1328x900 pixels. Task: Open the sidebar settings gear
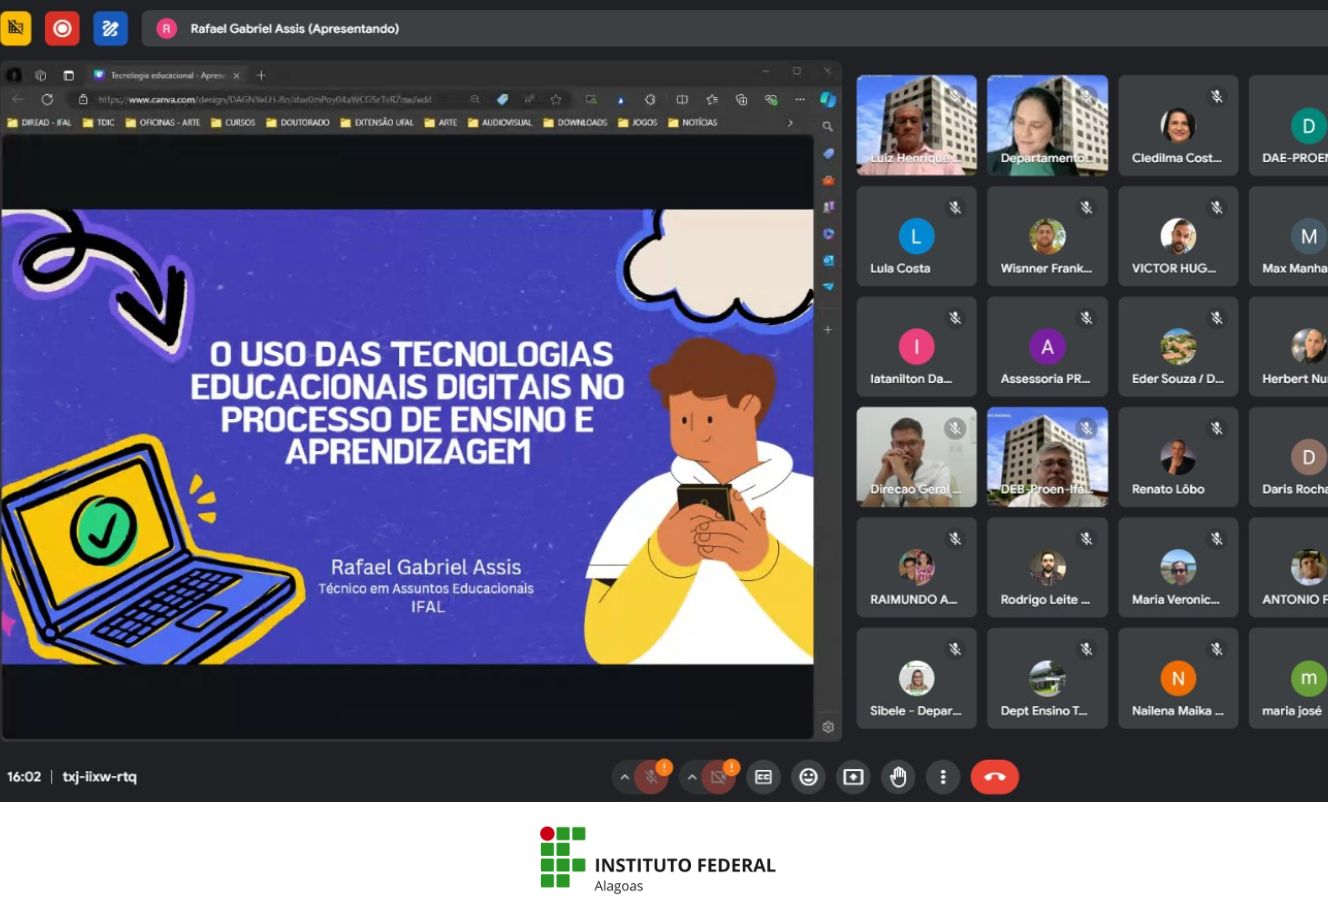(829, 728)
